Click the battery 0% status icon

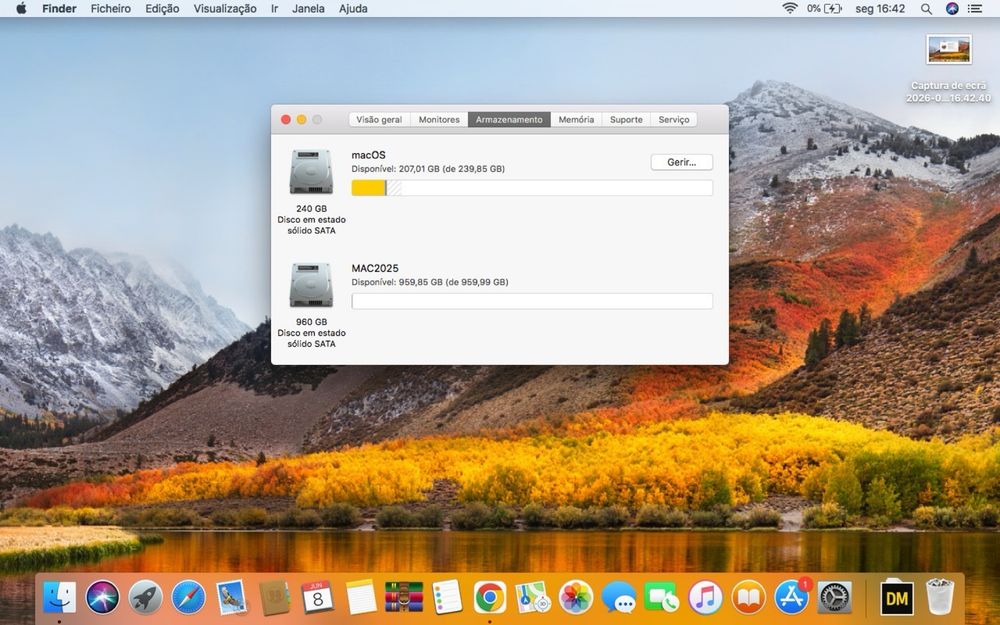[824, 8]
